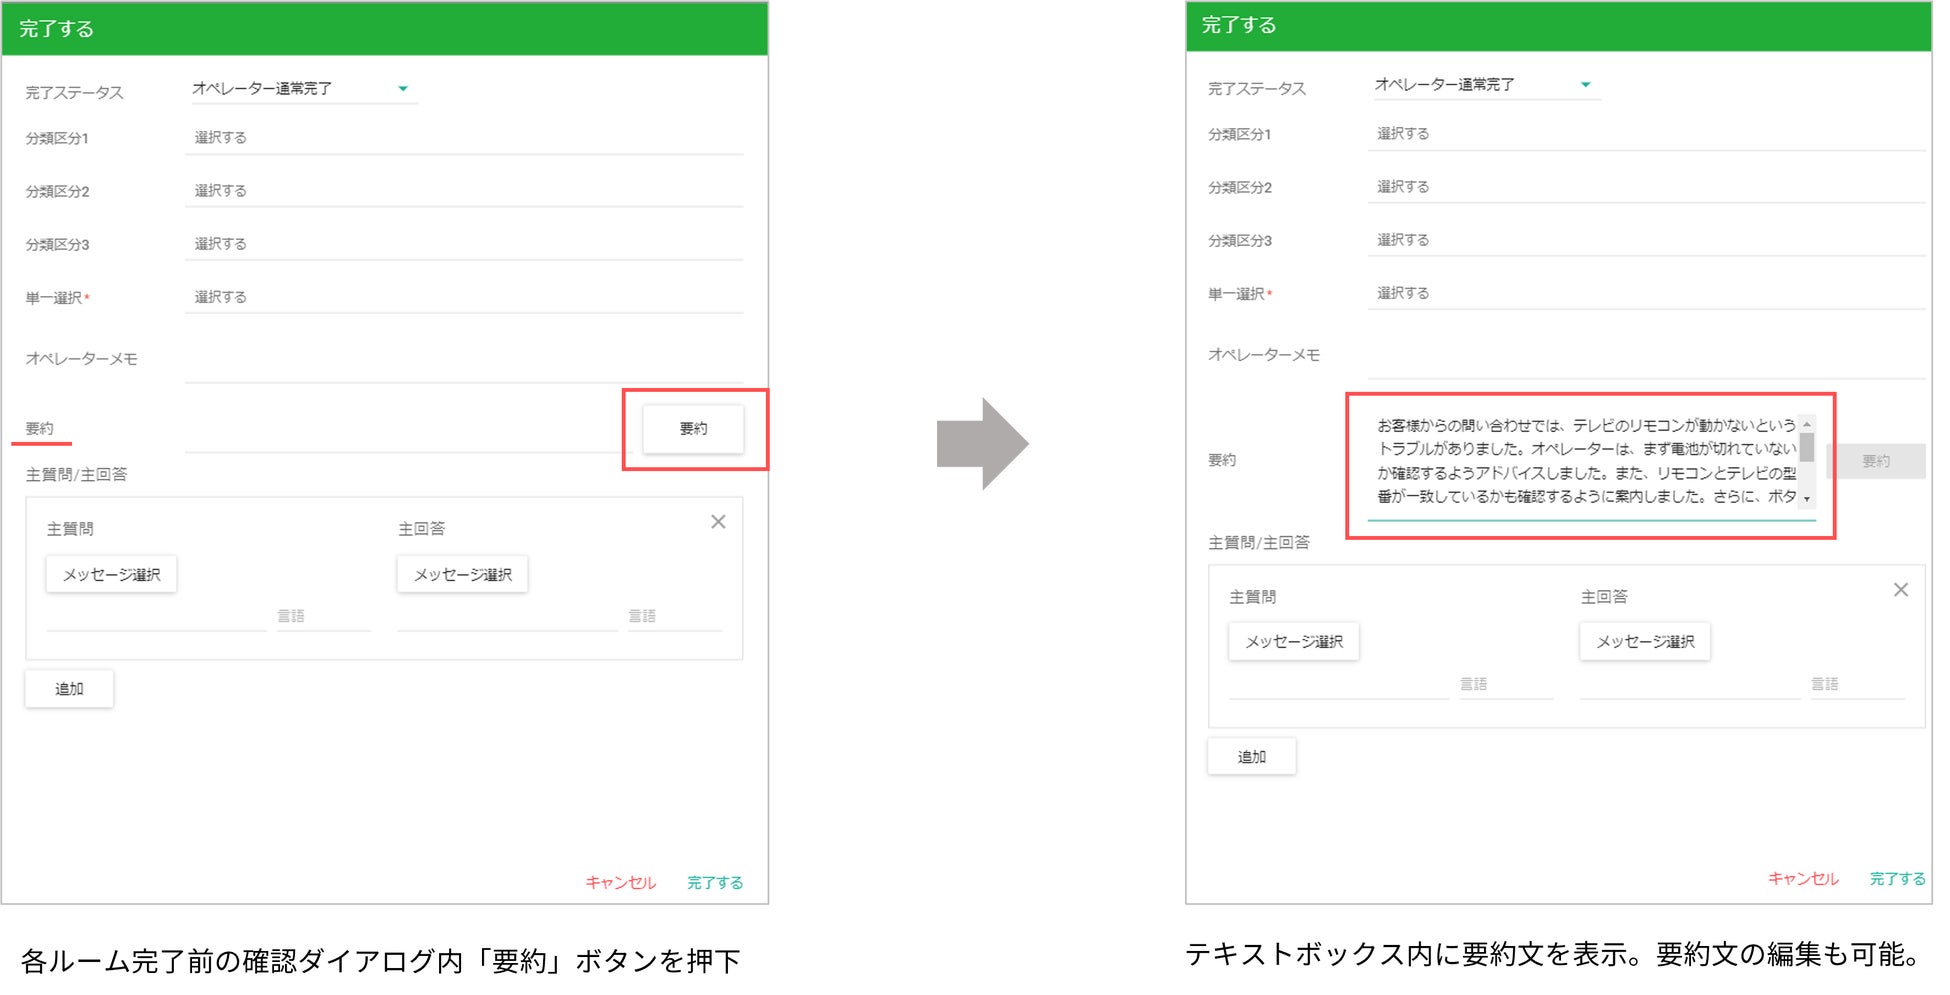Click オペレーターメモ input in the left dialog
Screen dimensions: 1950x995
point(464,362)
